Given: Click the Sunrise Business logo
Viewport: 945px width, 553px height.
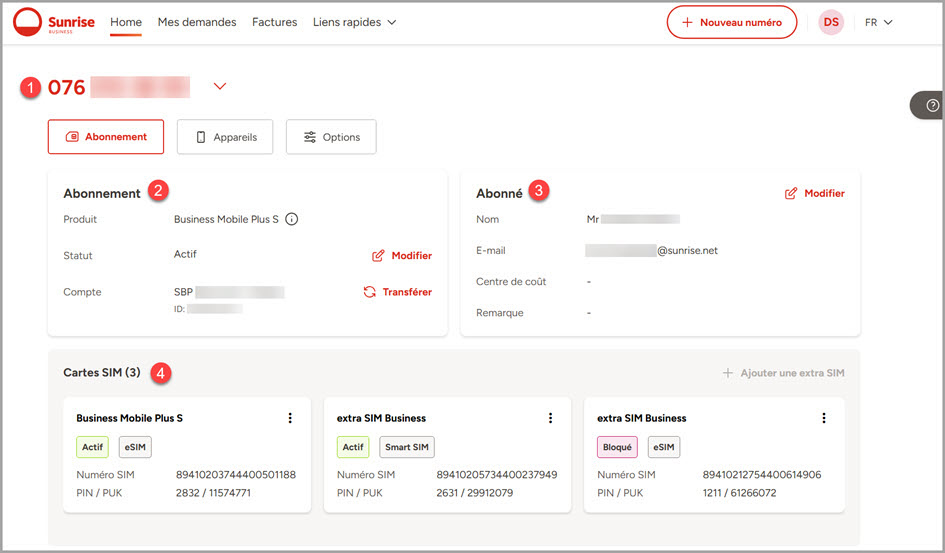Looking at the screenshot, I should [x=54, y=22].
